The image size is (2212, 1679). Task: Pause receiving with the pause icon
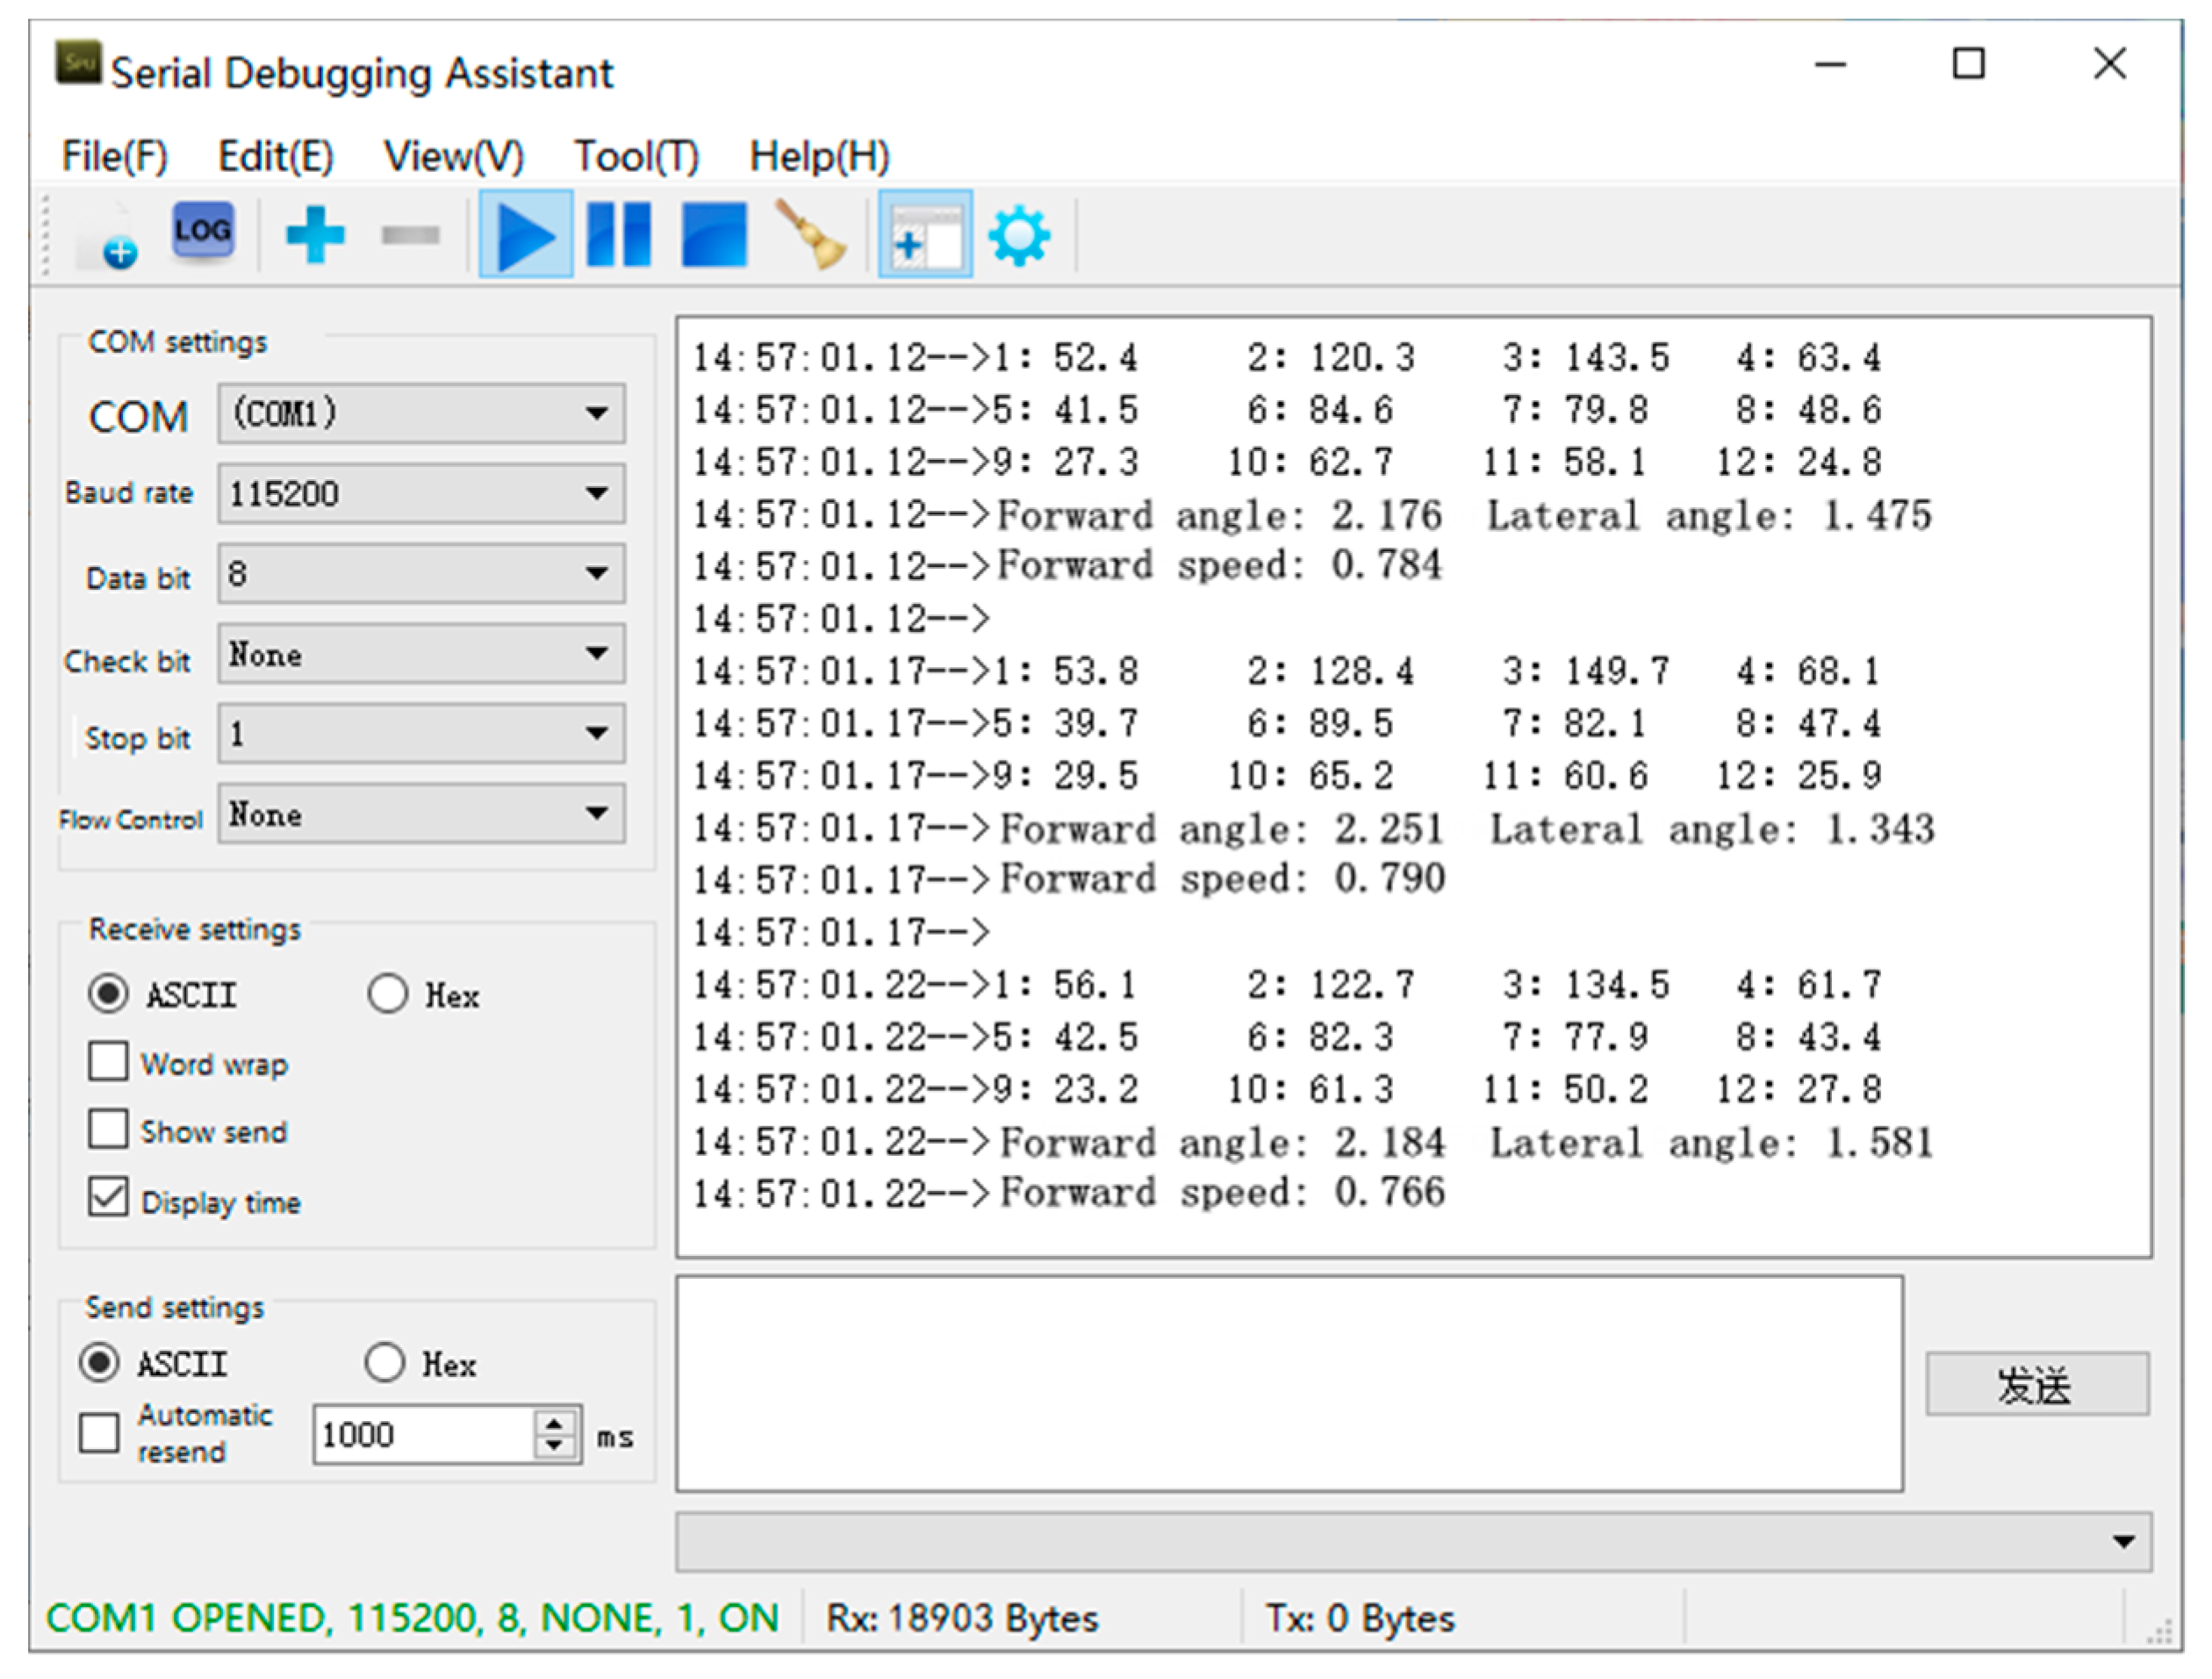click(619, 234)
